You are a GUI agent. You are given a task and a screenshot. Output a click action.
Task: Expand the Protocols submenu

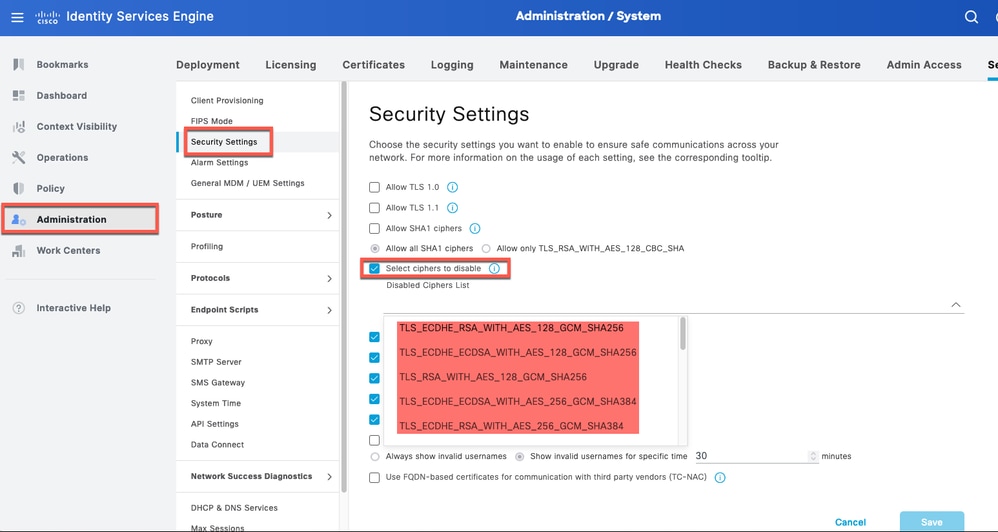click(329, 278)
